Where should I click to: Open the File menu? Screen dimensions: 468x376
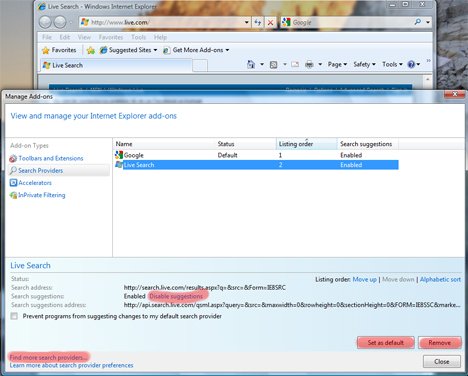click(x=47, y=37)
